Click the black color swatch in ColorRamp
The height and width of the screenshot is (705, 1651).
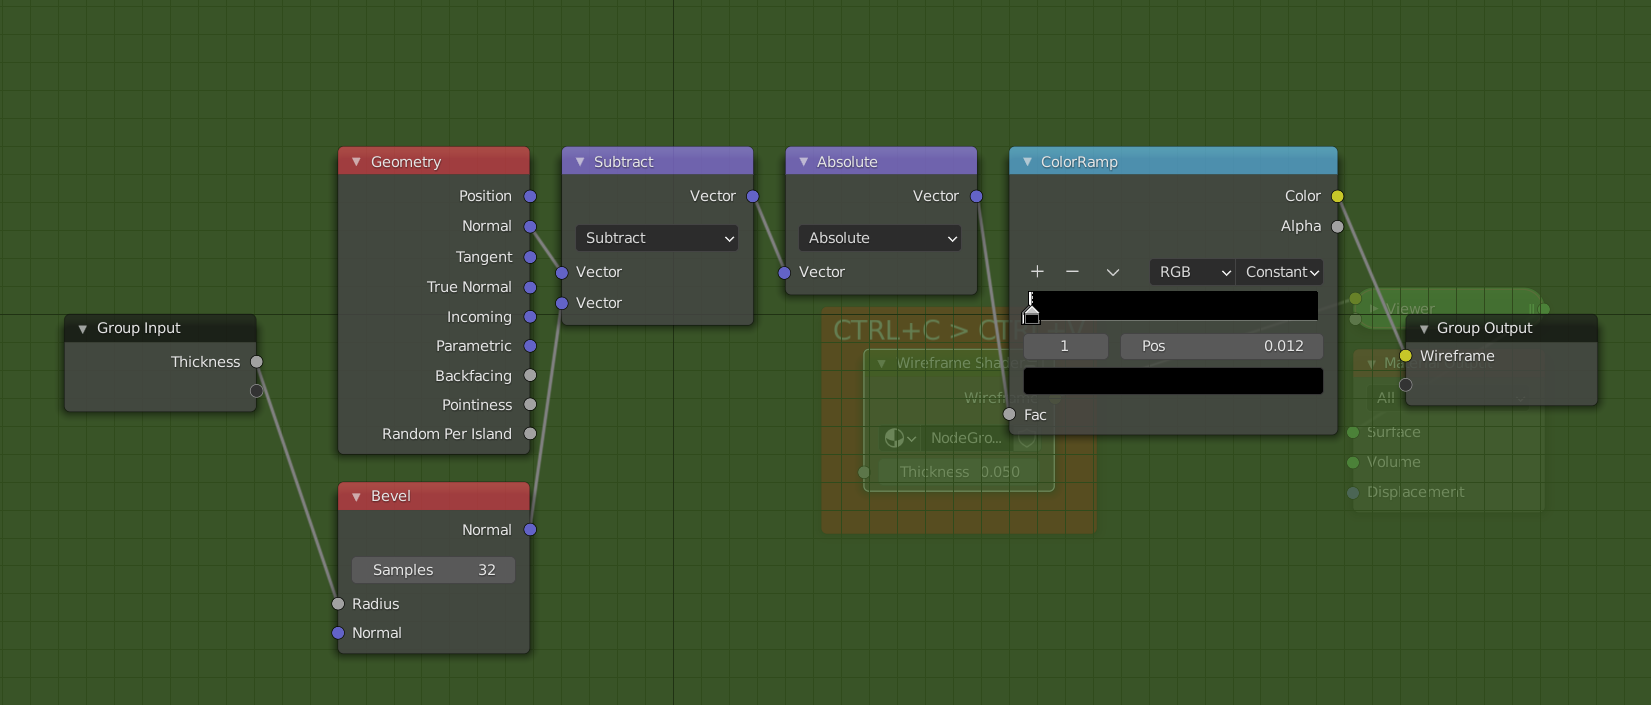click(1173, 381)
